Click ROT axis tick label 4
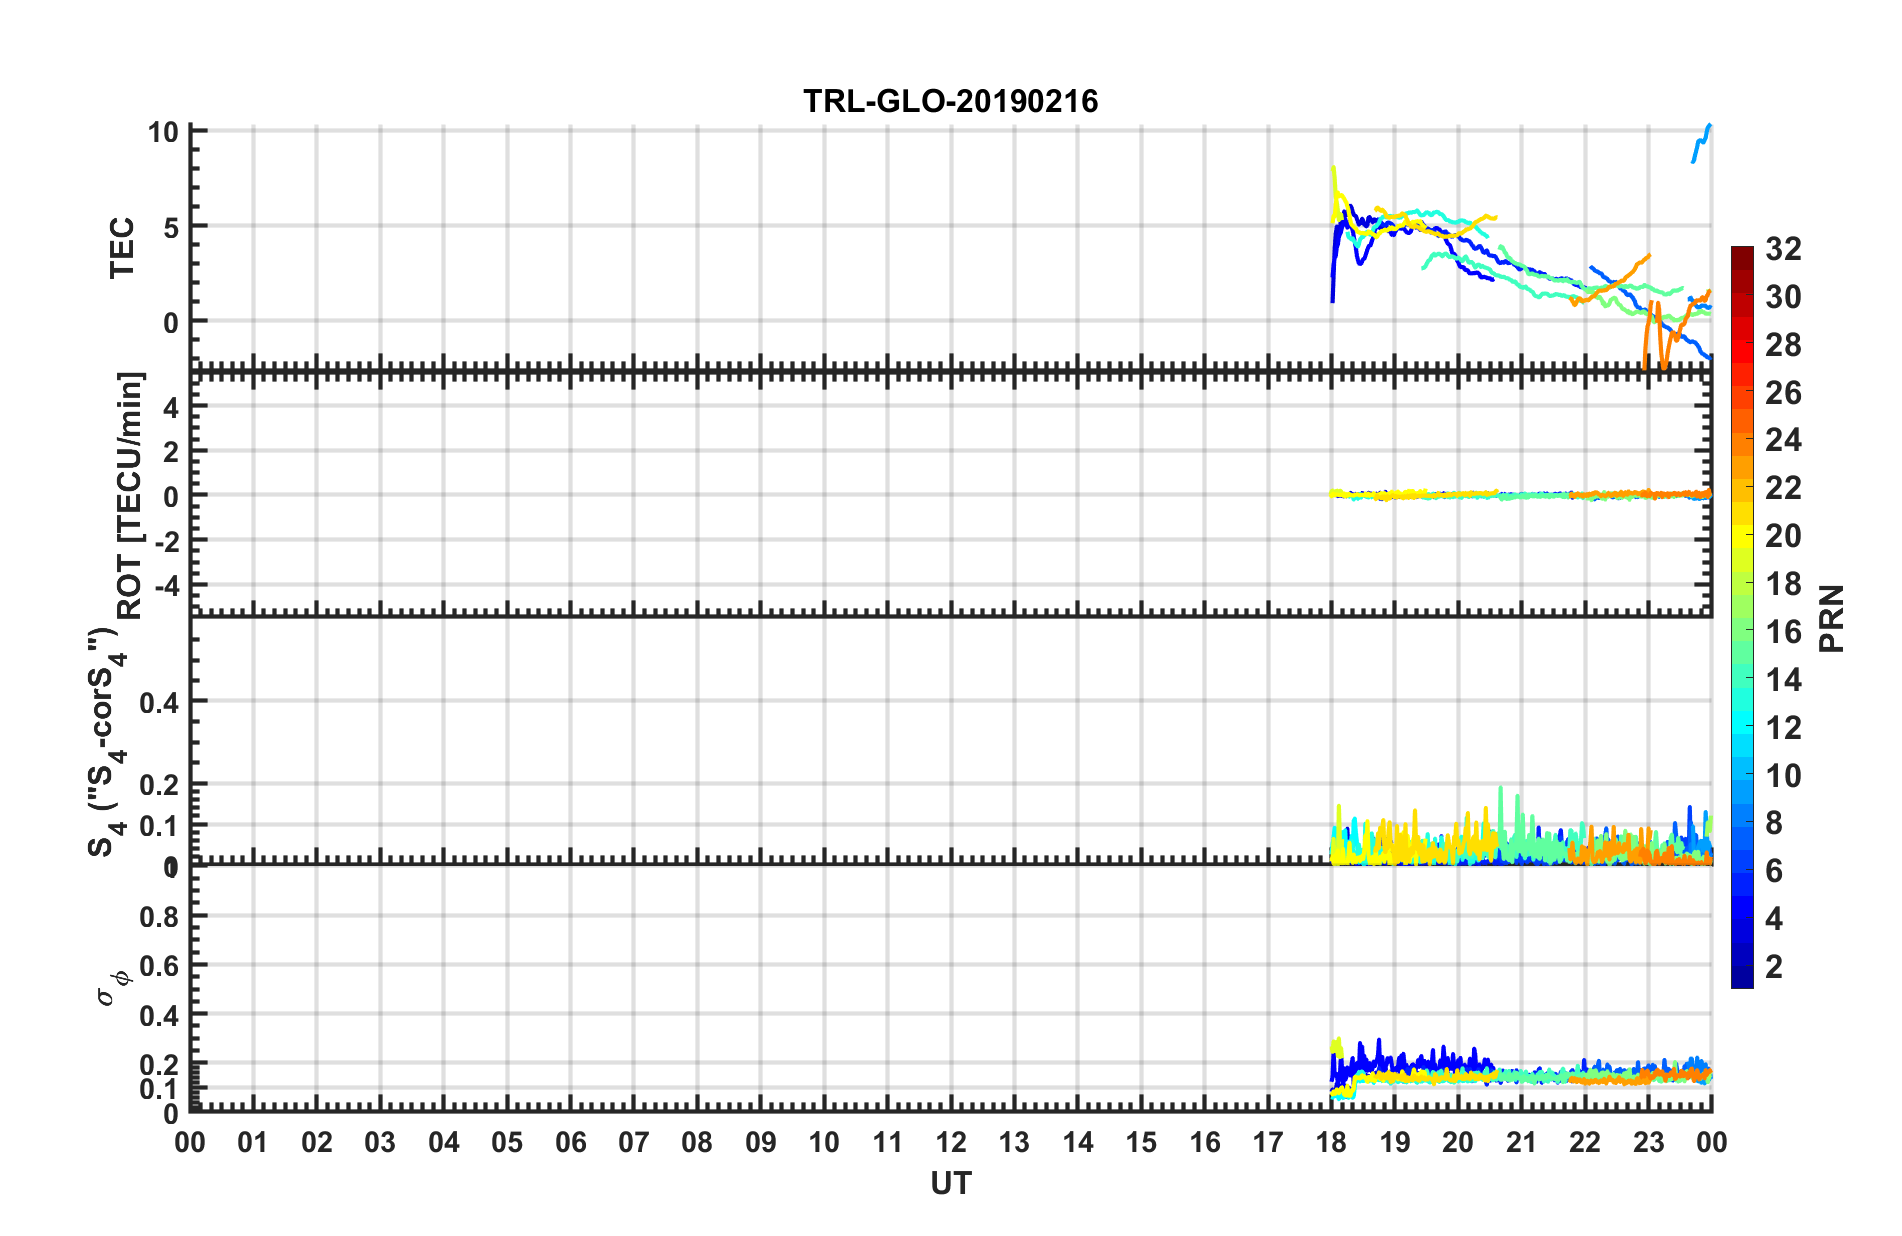Viewport: 1902px width, 1236px height. coord(171,407)
